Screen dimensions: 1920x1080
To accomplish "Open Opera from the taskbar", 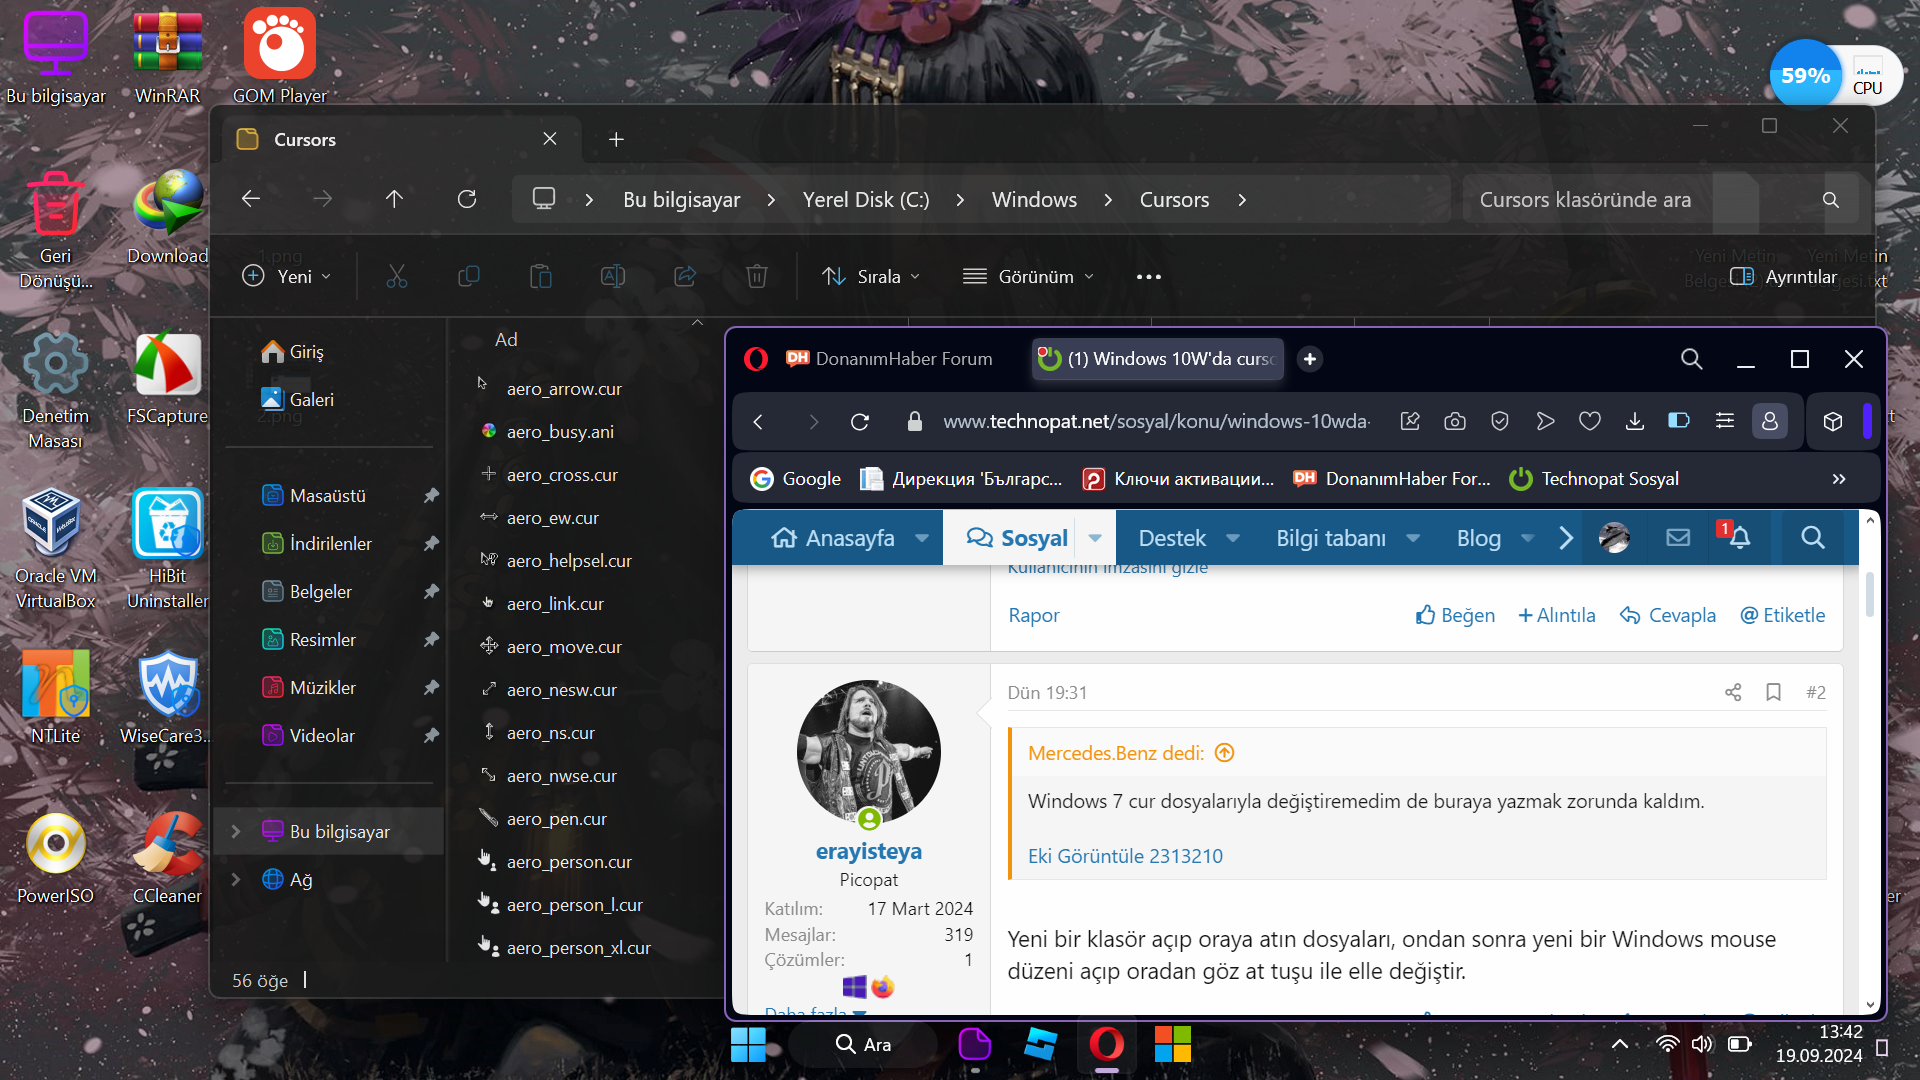I will coord(1106,1044).
